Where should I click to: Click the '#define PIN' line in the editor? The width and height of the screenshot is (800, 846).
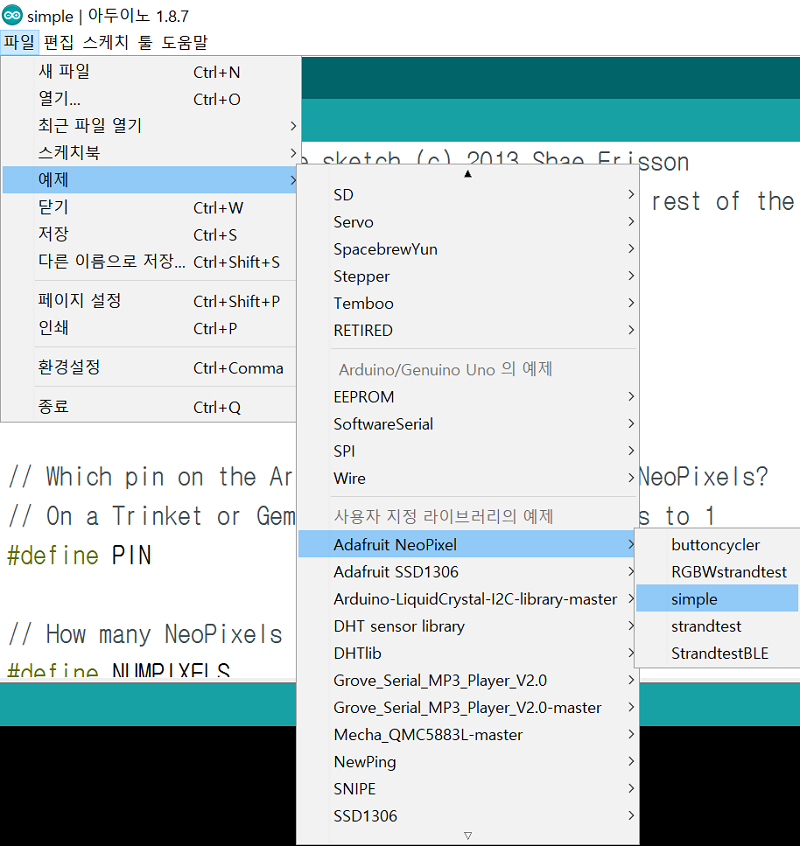coord(79,555)
